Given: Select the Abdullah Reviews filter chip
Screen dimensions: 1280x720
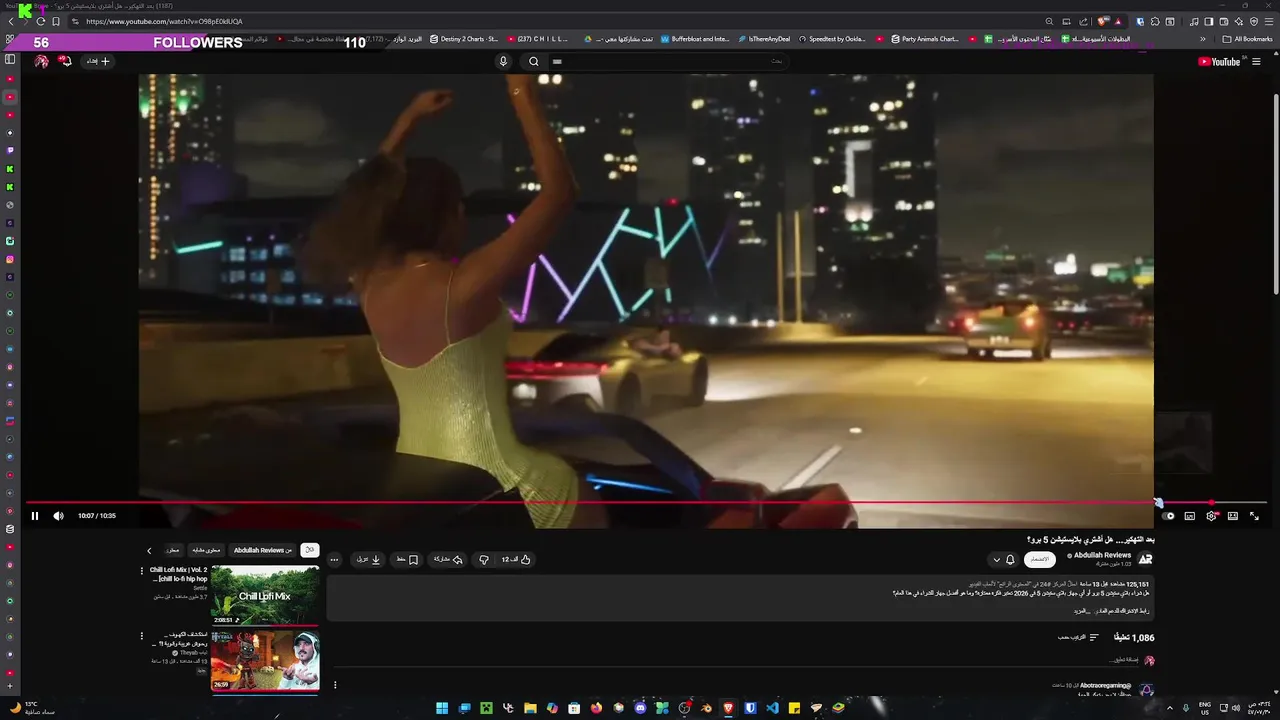Looking at the screenshot, I should point(263,550).
